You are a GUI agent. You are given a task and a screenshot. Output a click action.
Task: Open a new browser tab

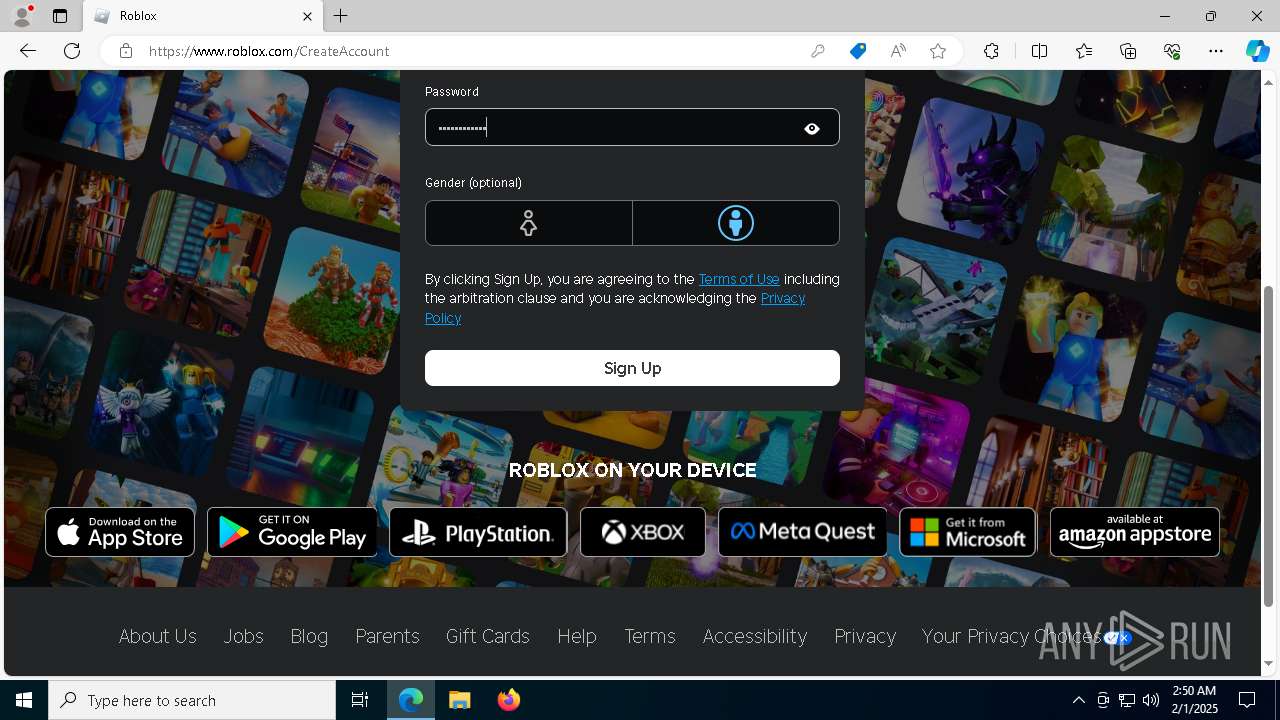[341, 16]
